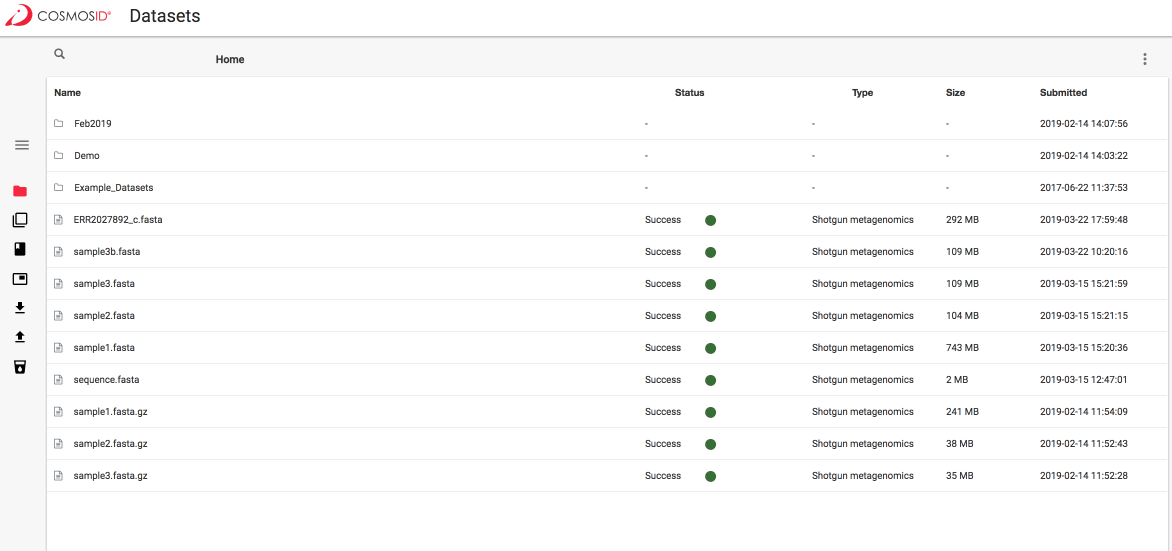Click the 241 MB size cell
This screenshot has height=551, width=1172.
point(962,412)
